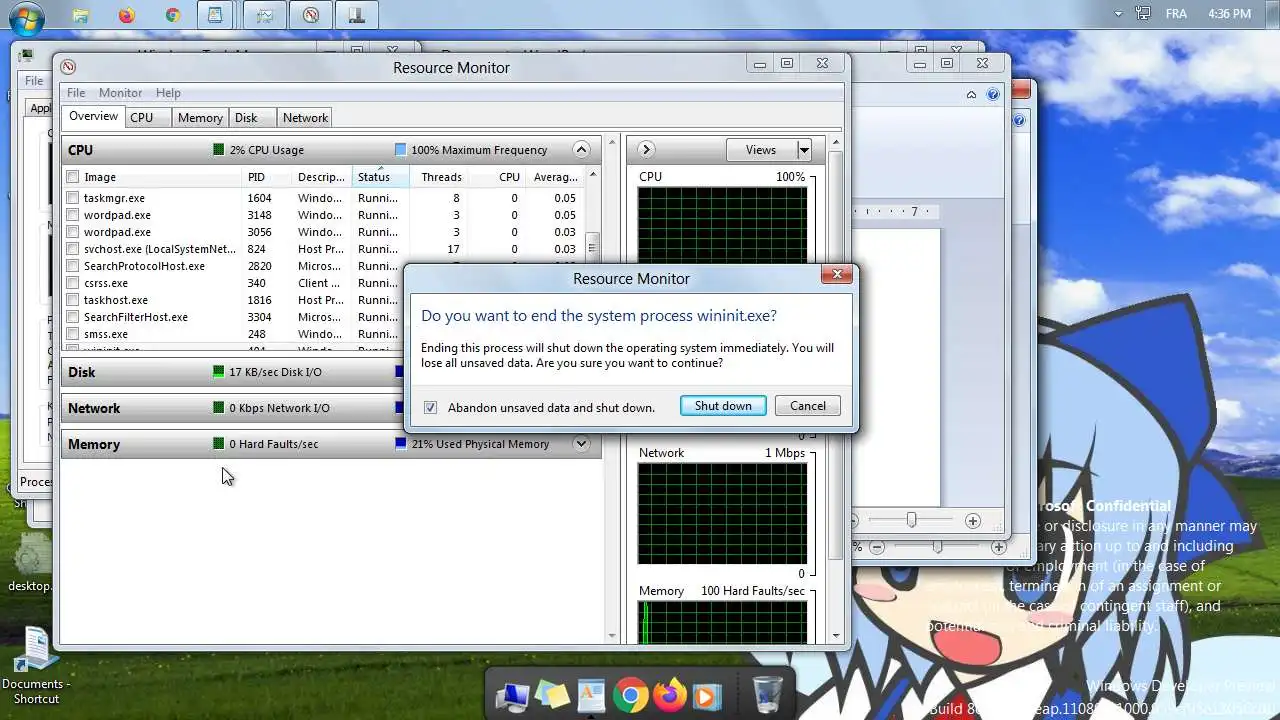Switch to Resource Monitor via top taskbar button
1280x720 pixels.
click(311, 15)
